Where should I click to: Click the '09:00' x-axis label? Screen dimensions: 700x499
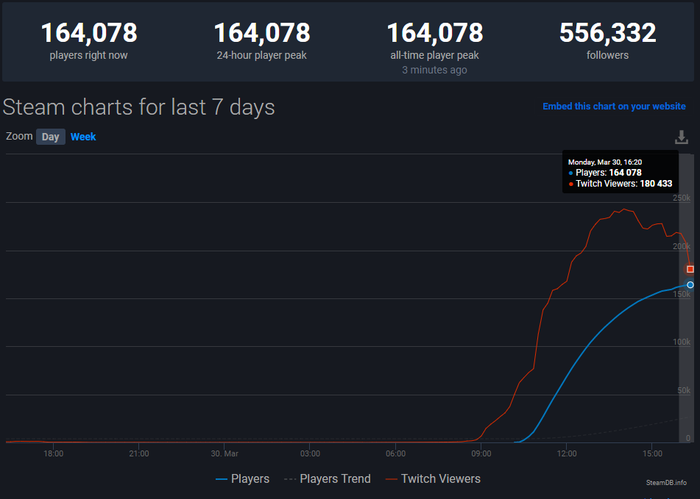pyautogui.click(x=481, y=453)
